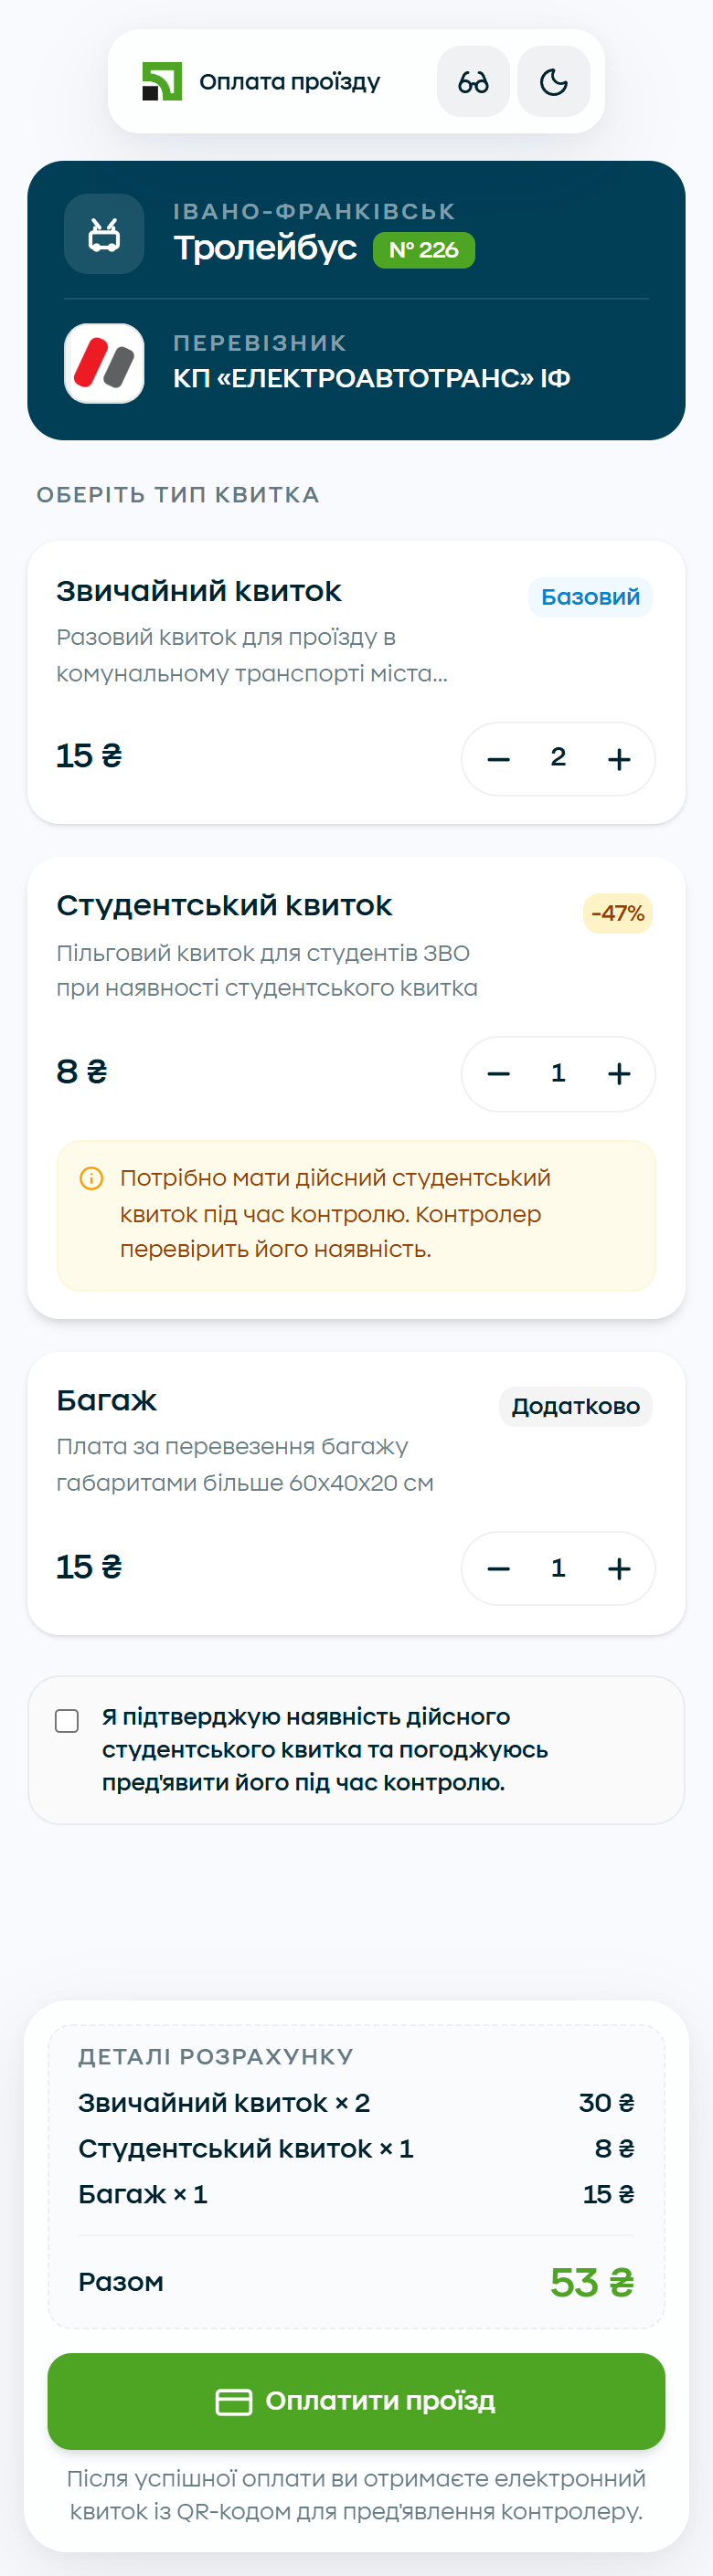
Task: Click the № 226 route badge
Action: pos(424,250)
